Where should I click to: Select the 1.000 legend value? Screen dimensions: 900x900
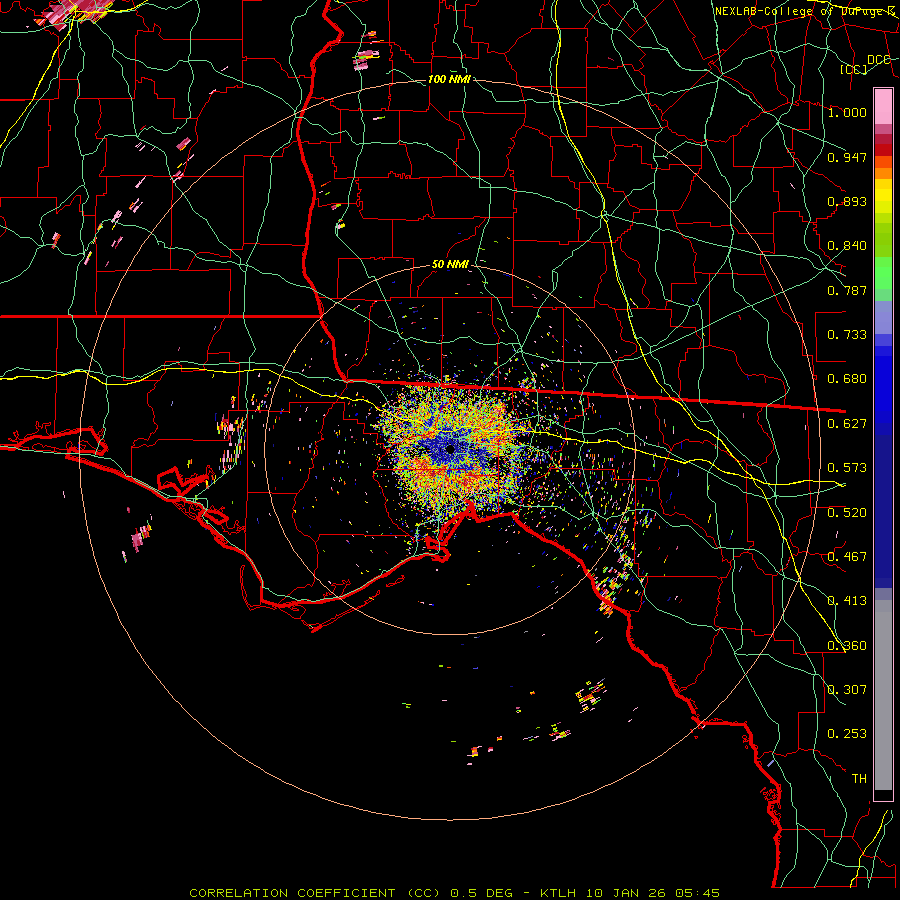click(x=847, y=112)
